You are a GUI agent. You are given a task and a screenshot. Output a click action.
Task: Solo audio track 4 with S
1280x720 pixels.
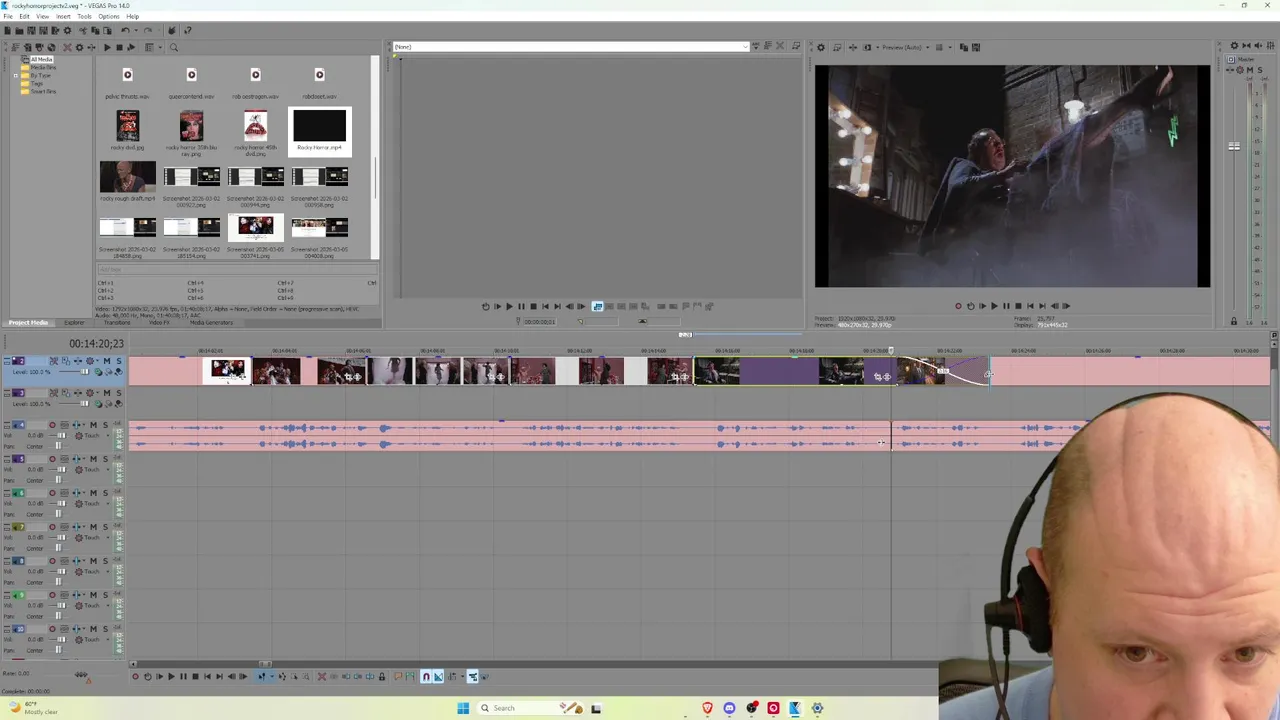pyautogui.click(x=105, y=425)
